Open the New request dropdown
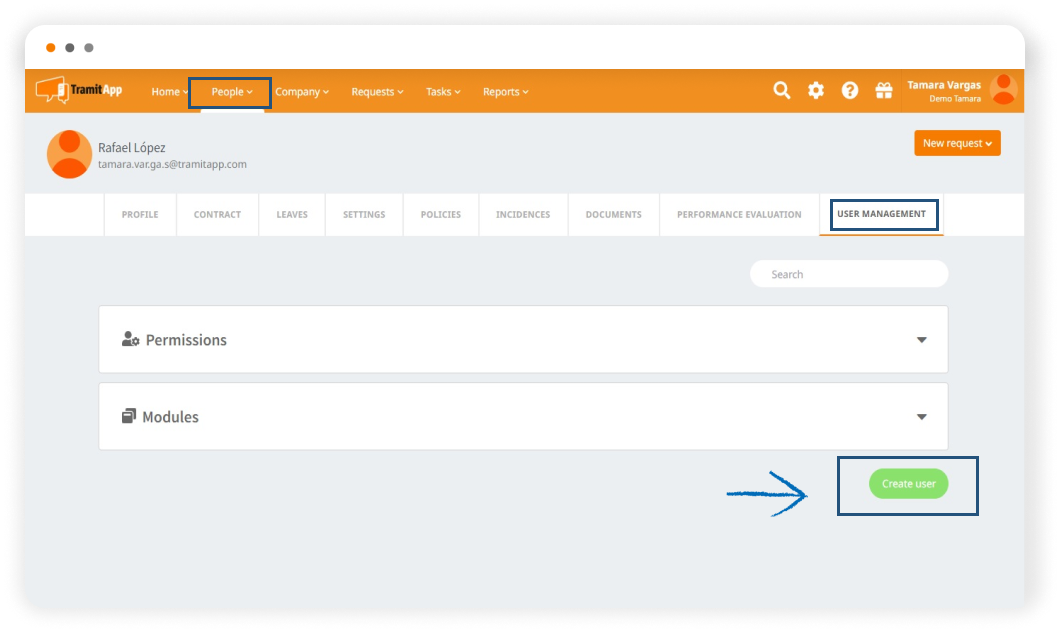The image size is (1061, 633). tap(957, 144)
